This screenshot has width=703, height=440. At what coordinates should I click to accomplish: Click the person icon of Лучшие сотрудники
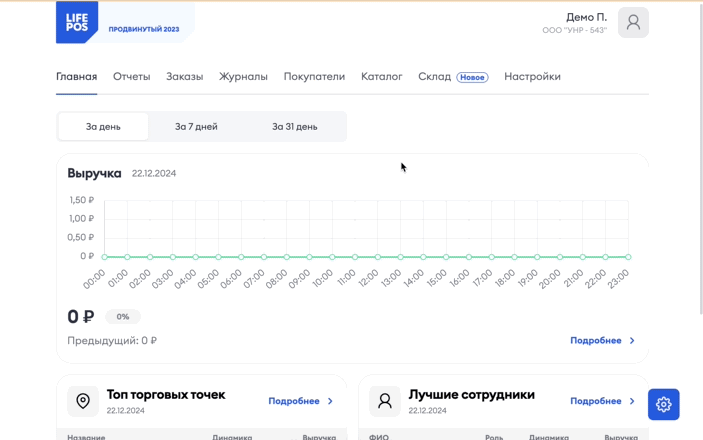click(x=385, y=401)
